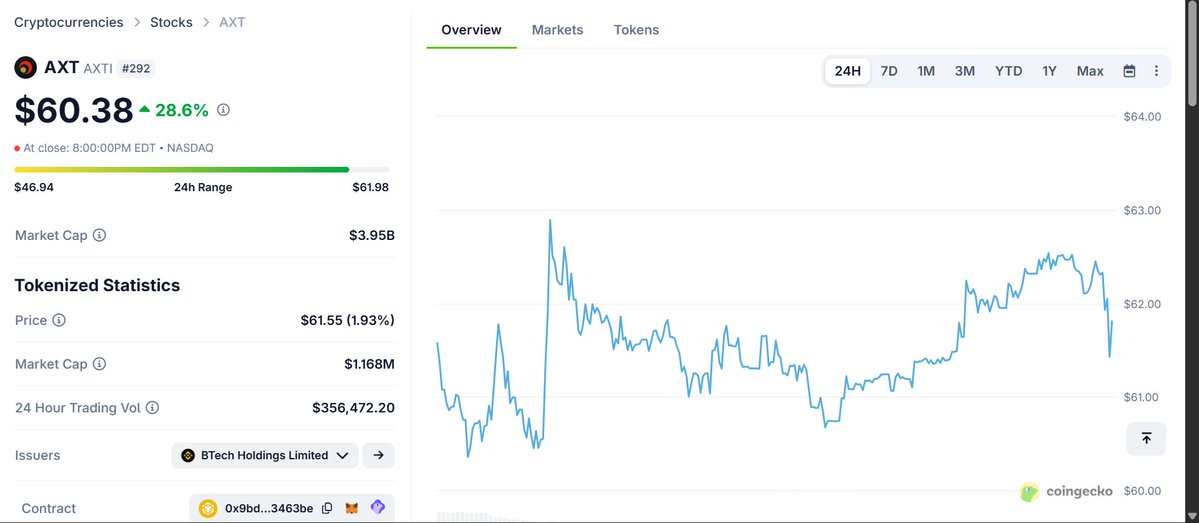Click the 24h Range progress bar
Viewport: 1199px width, 523px height.
click(202, 169)
